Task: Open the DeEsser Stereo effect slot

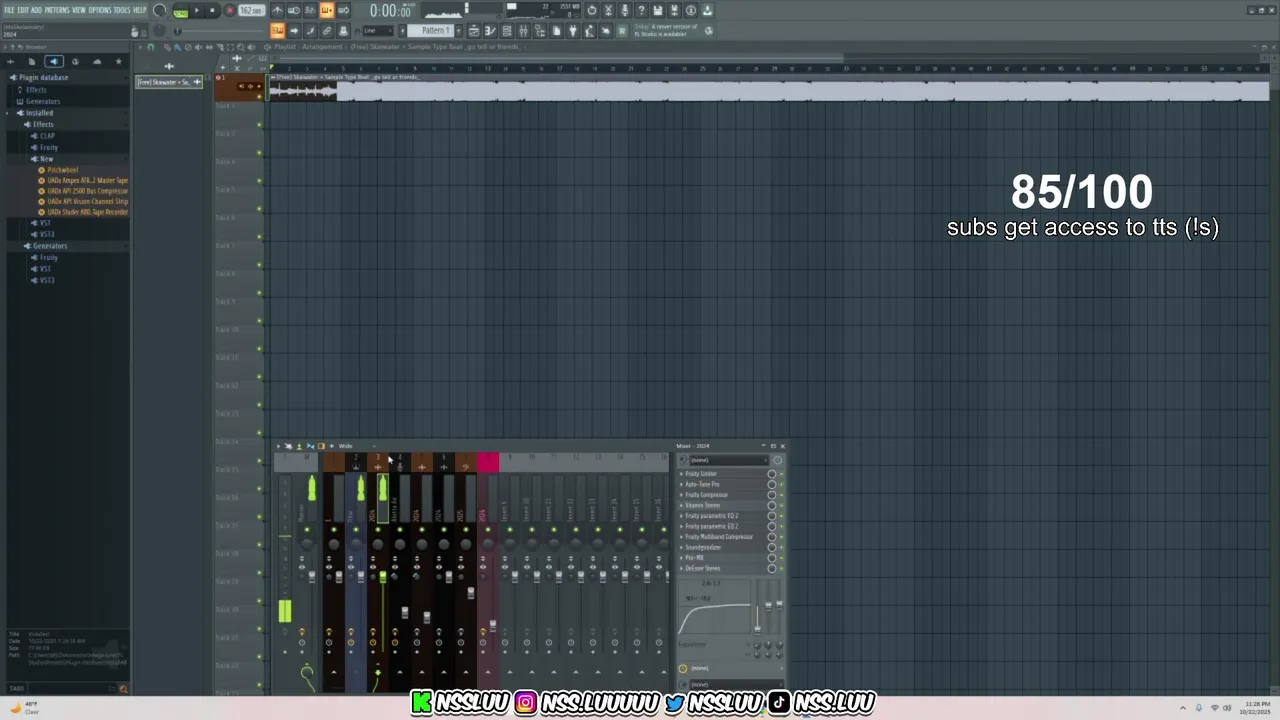Action: point(702,568)
